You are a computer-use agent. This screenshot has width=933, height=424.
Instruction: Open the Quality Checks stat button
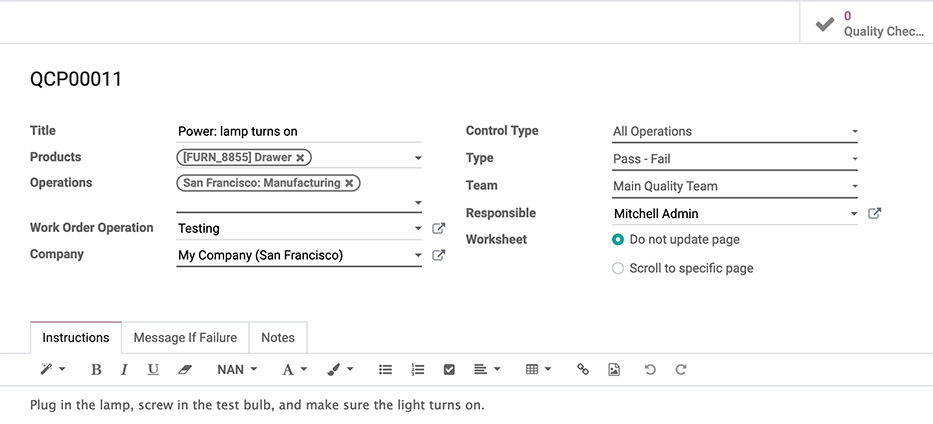867,23
